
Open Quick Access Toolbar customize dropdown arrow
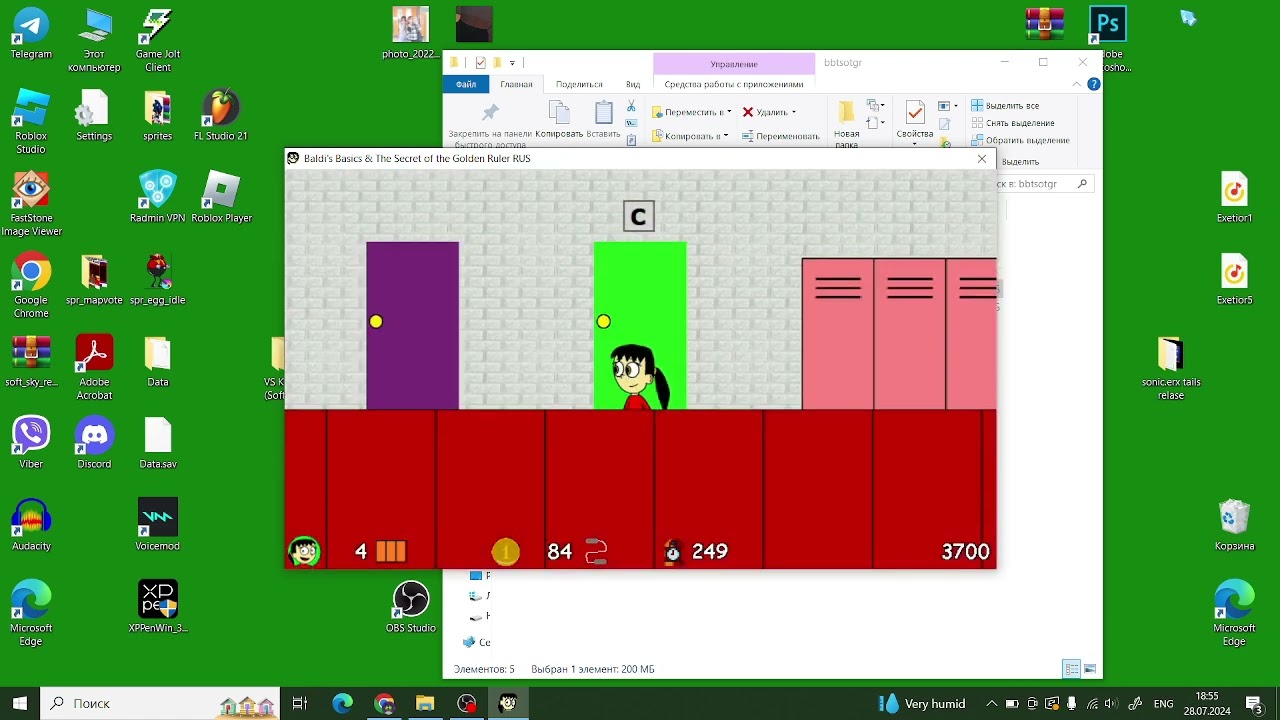click(x=512, y=63)
